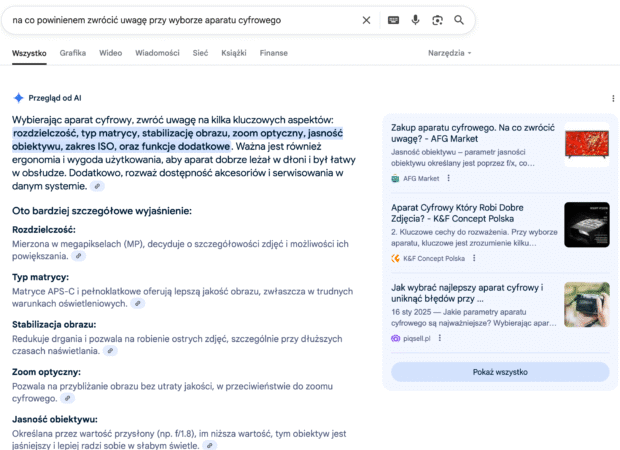
Task: Open image search with camera lens icon
Action: pyautogui.click(x=437, y=20)
